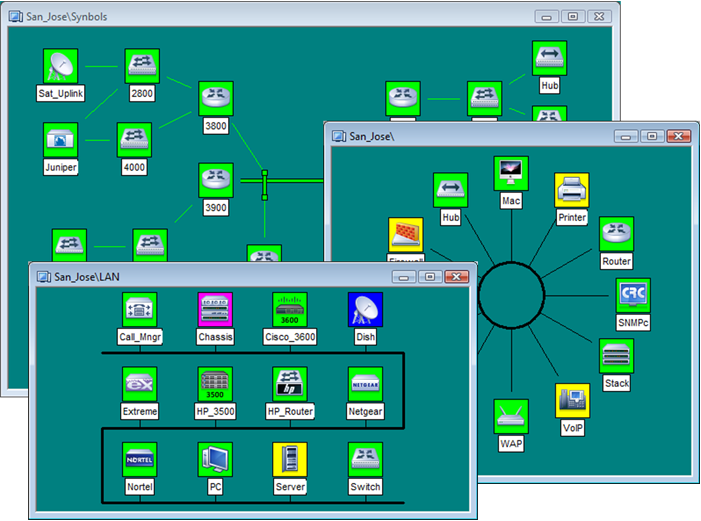Click the router icon left of the Symbols window's top-right switch
The width and height of the screenshot is (701, 521).
point(403,98)
